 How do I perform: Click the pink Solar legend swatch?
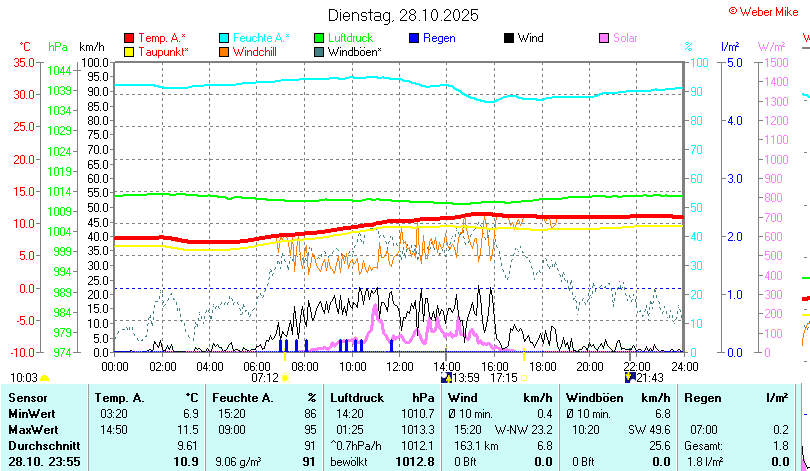click(x=604, y=38)
